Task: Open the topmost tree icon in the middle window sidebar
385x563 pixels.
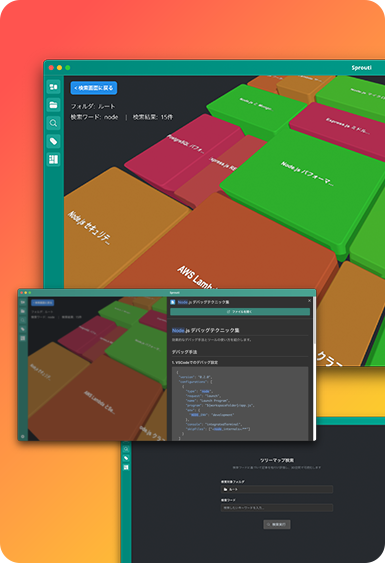Action: (23, 302)
